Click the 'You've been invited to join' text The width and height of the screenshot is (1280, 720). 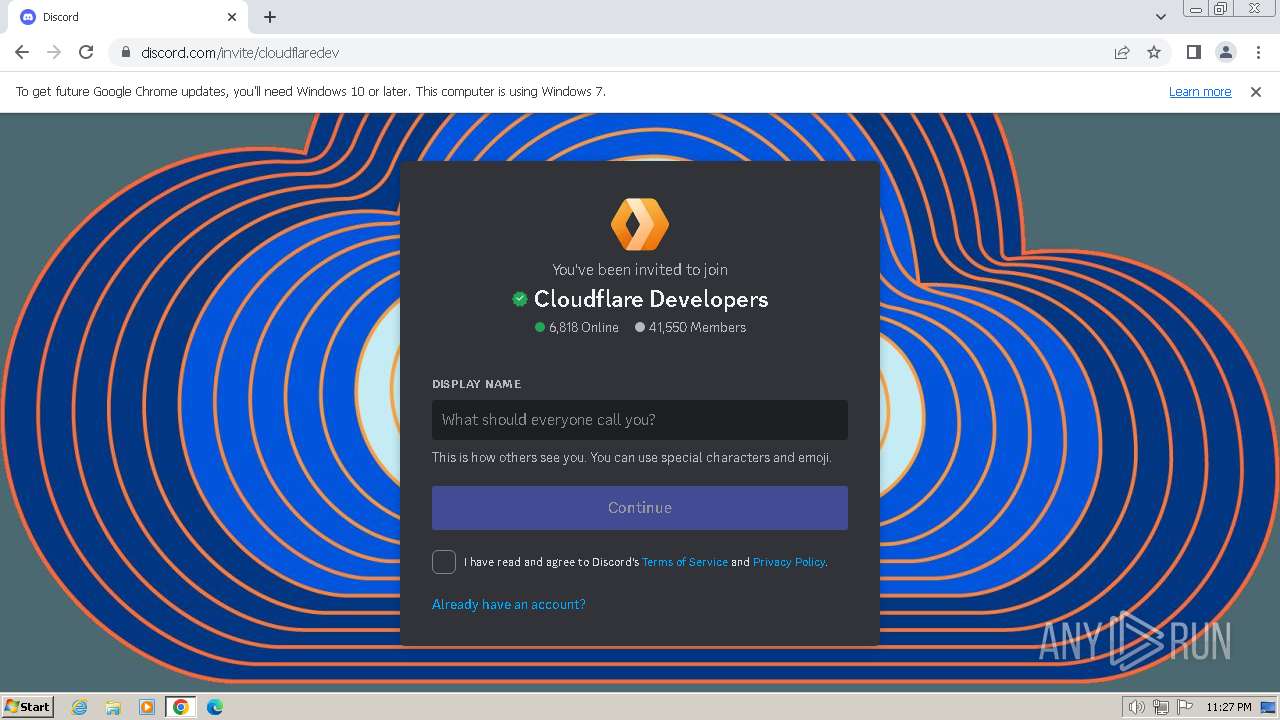coord(640,269)
